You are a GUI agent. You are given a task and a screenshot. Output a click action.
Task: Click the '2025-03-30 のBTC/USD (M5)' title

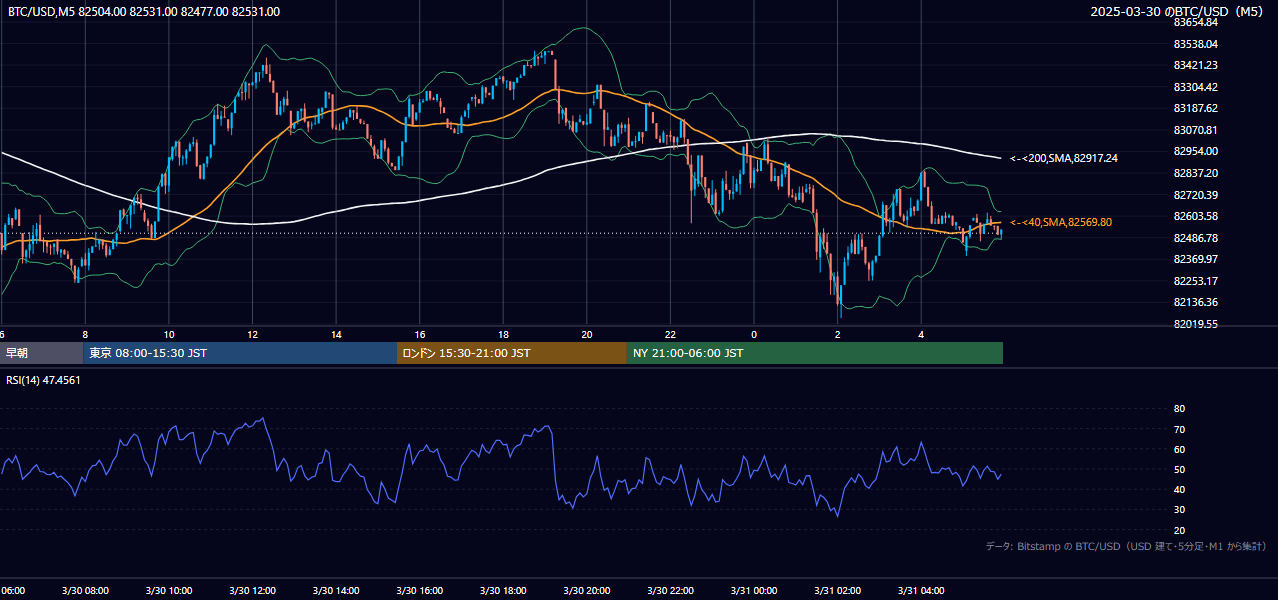coord(1180,12)
